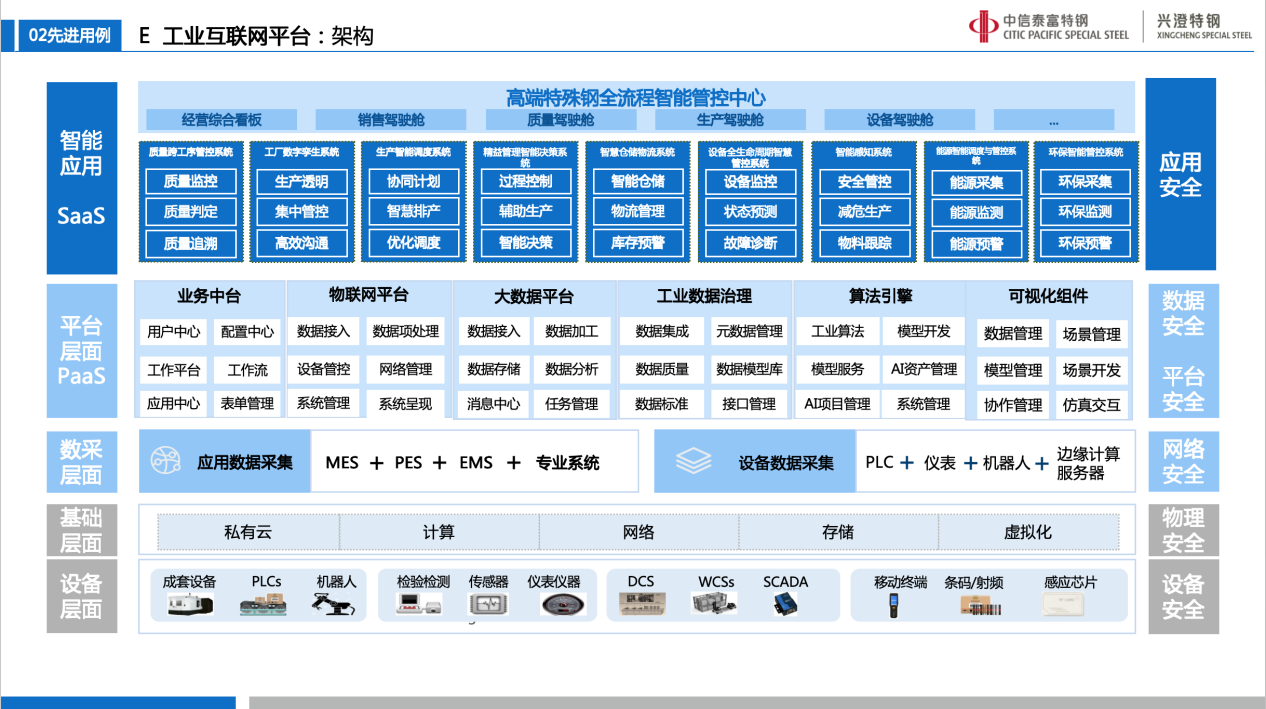
Task: Select the 环保预警 box
Action: tap(1085, 243)
